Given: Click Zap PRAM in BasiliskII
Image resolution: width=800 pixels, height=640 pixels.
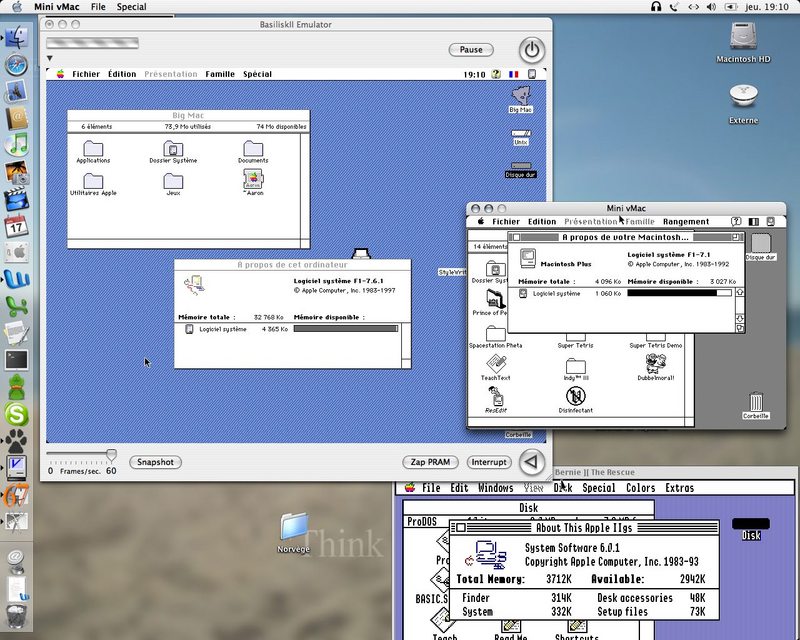Looking at the screenshot, I should pos(430,462).
